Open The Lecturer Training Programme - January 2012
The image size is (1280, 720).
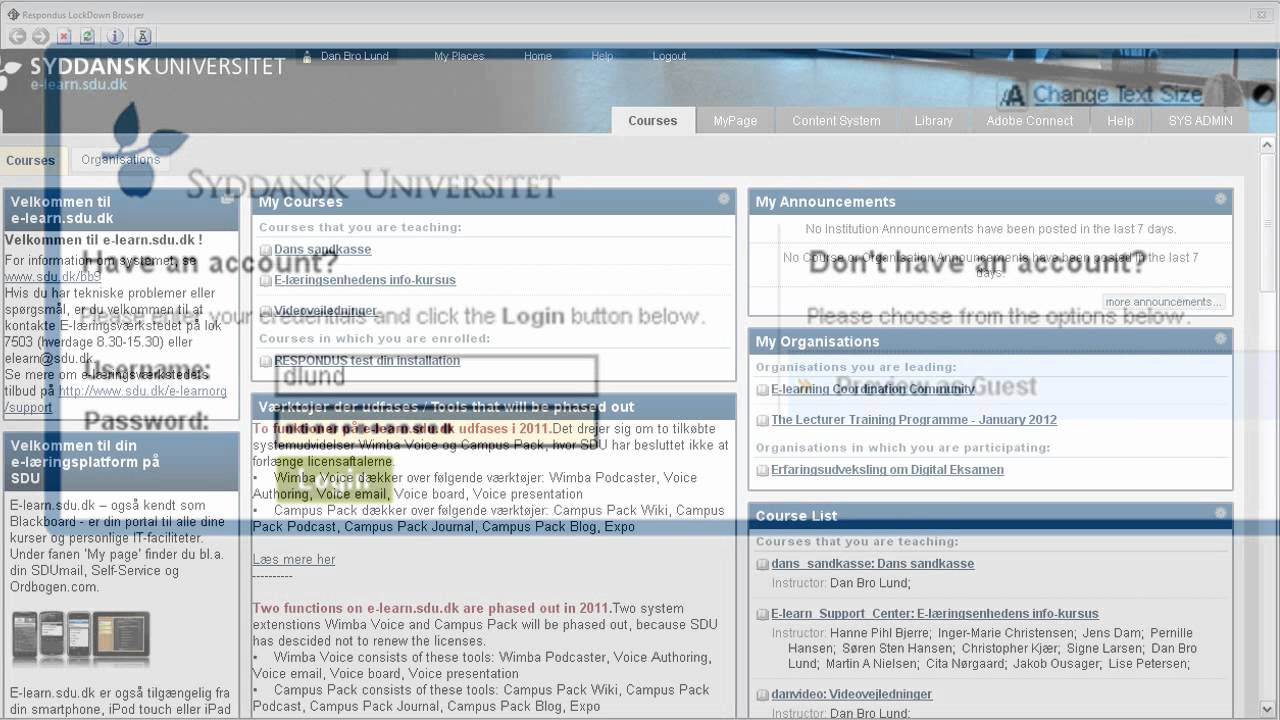[x=914, y=420]
